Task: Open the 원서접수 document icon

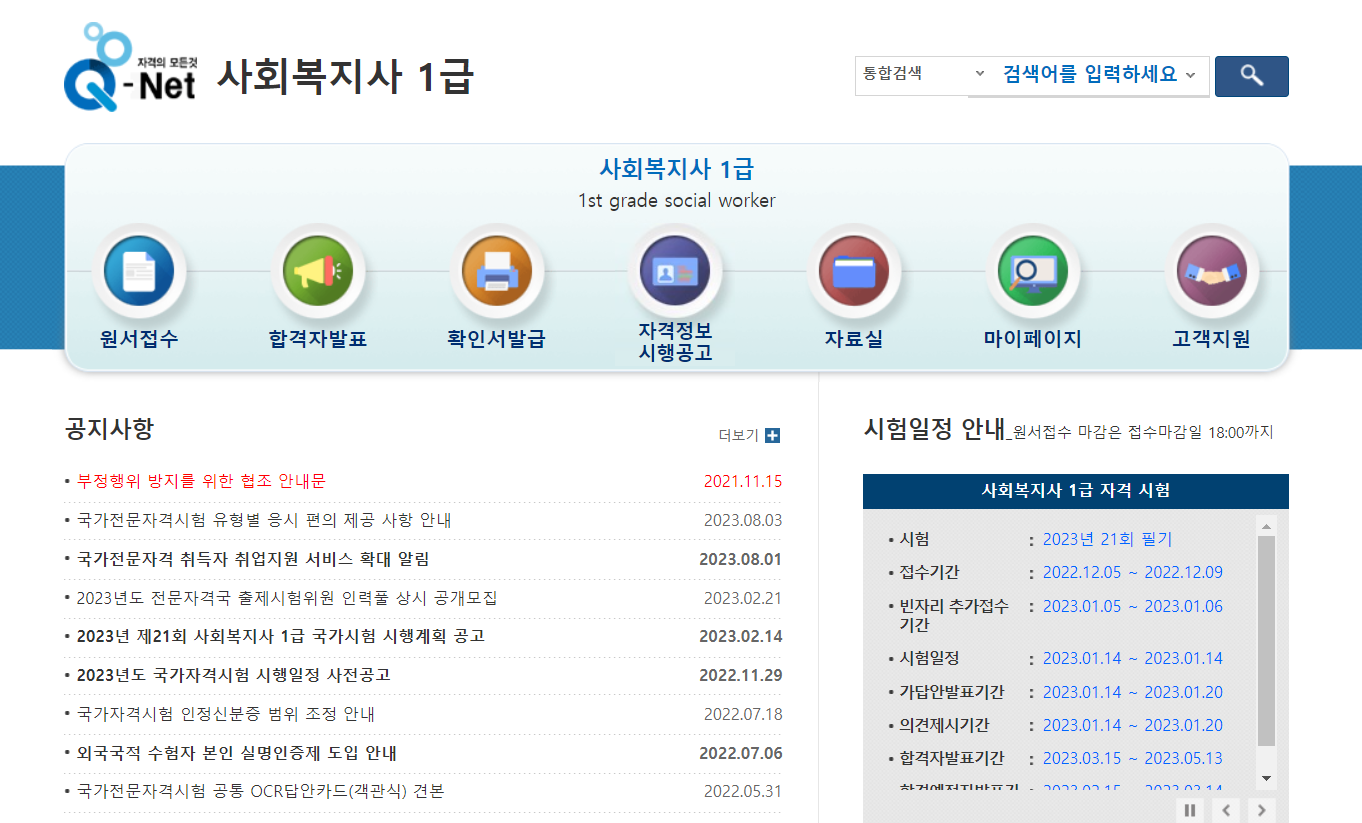Action: click(139, 271)
